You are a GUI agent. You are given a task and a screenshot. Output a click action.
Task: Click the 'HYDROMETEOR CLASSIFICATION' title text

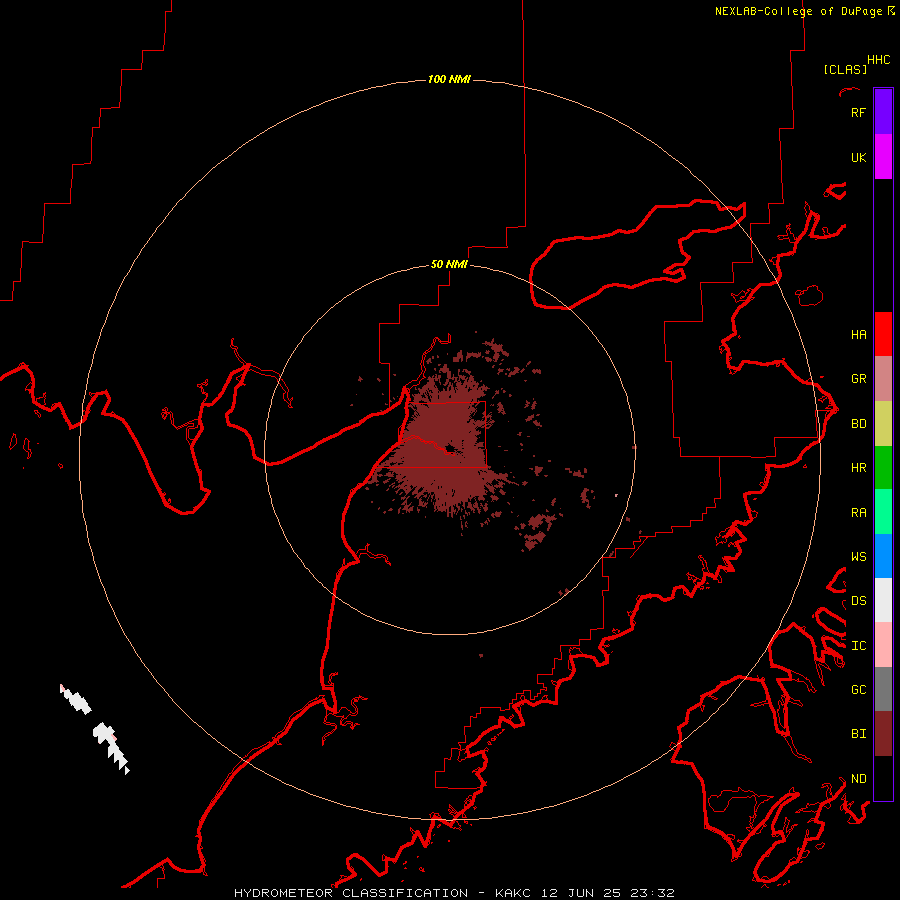click(351, 893)
